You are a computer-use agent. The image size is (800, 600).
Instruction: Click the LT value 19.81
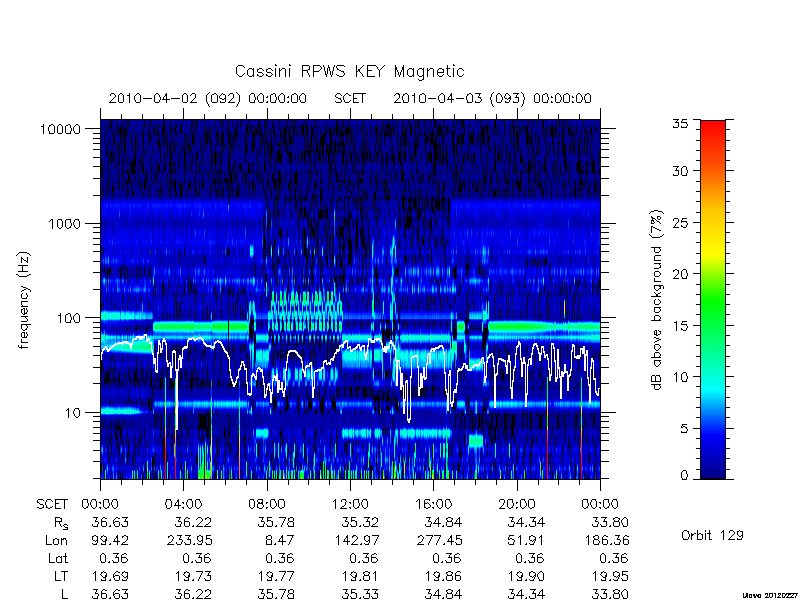360,576
